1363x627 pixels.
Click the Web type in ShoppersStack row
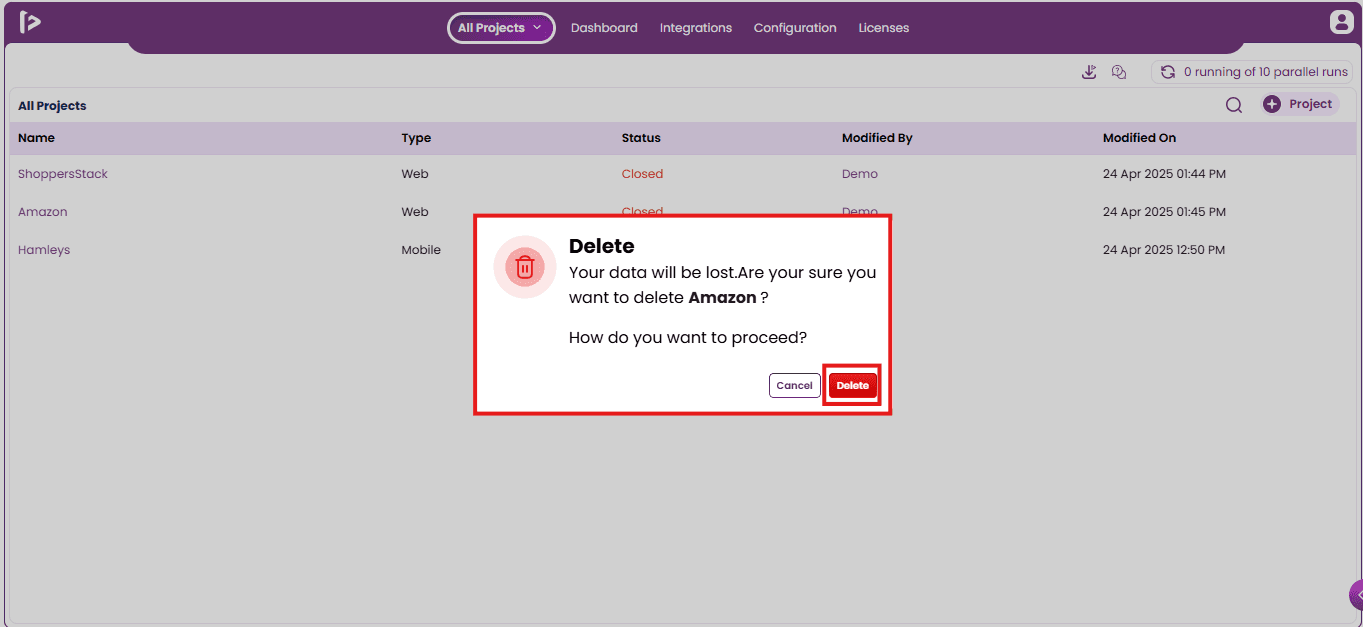(415, 174)
